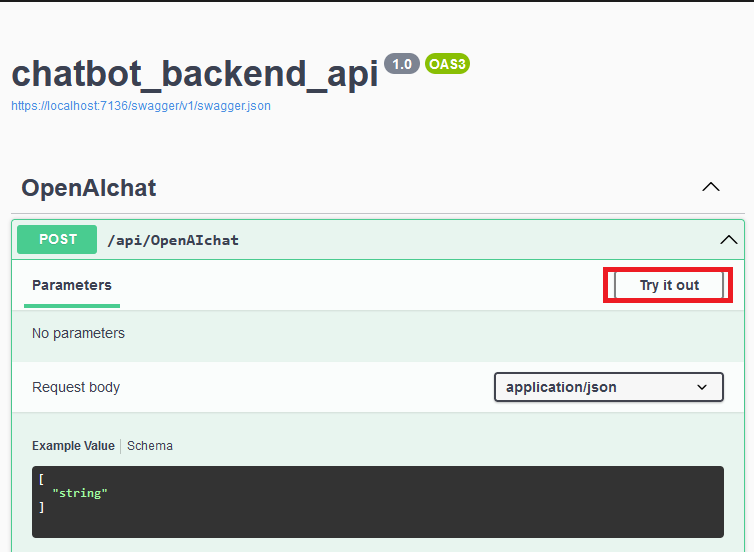Select the Parameters tab

tap(72, 285)
